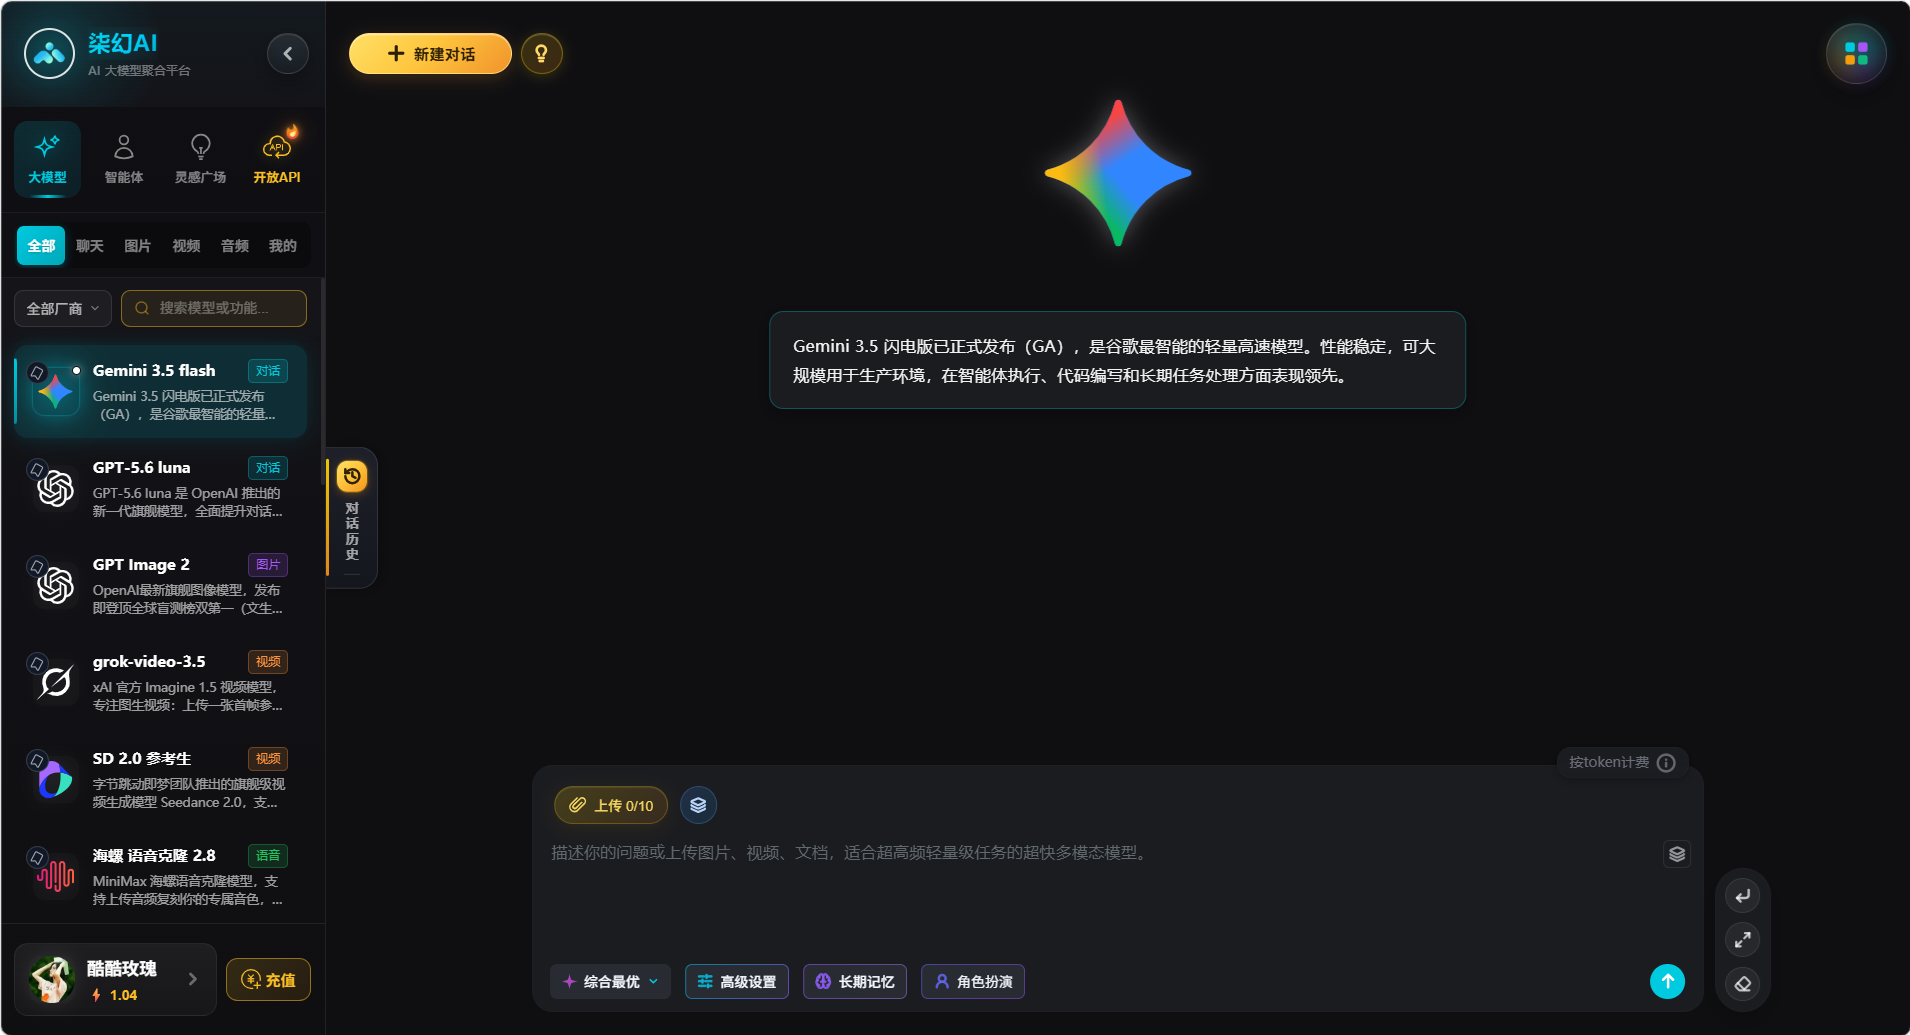Click the 视频 tag on SD 2.0 参考生

coord(268,759)
